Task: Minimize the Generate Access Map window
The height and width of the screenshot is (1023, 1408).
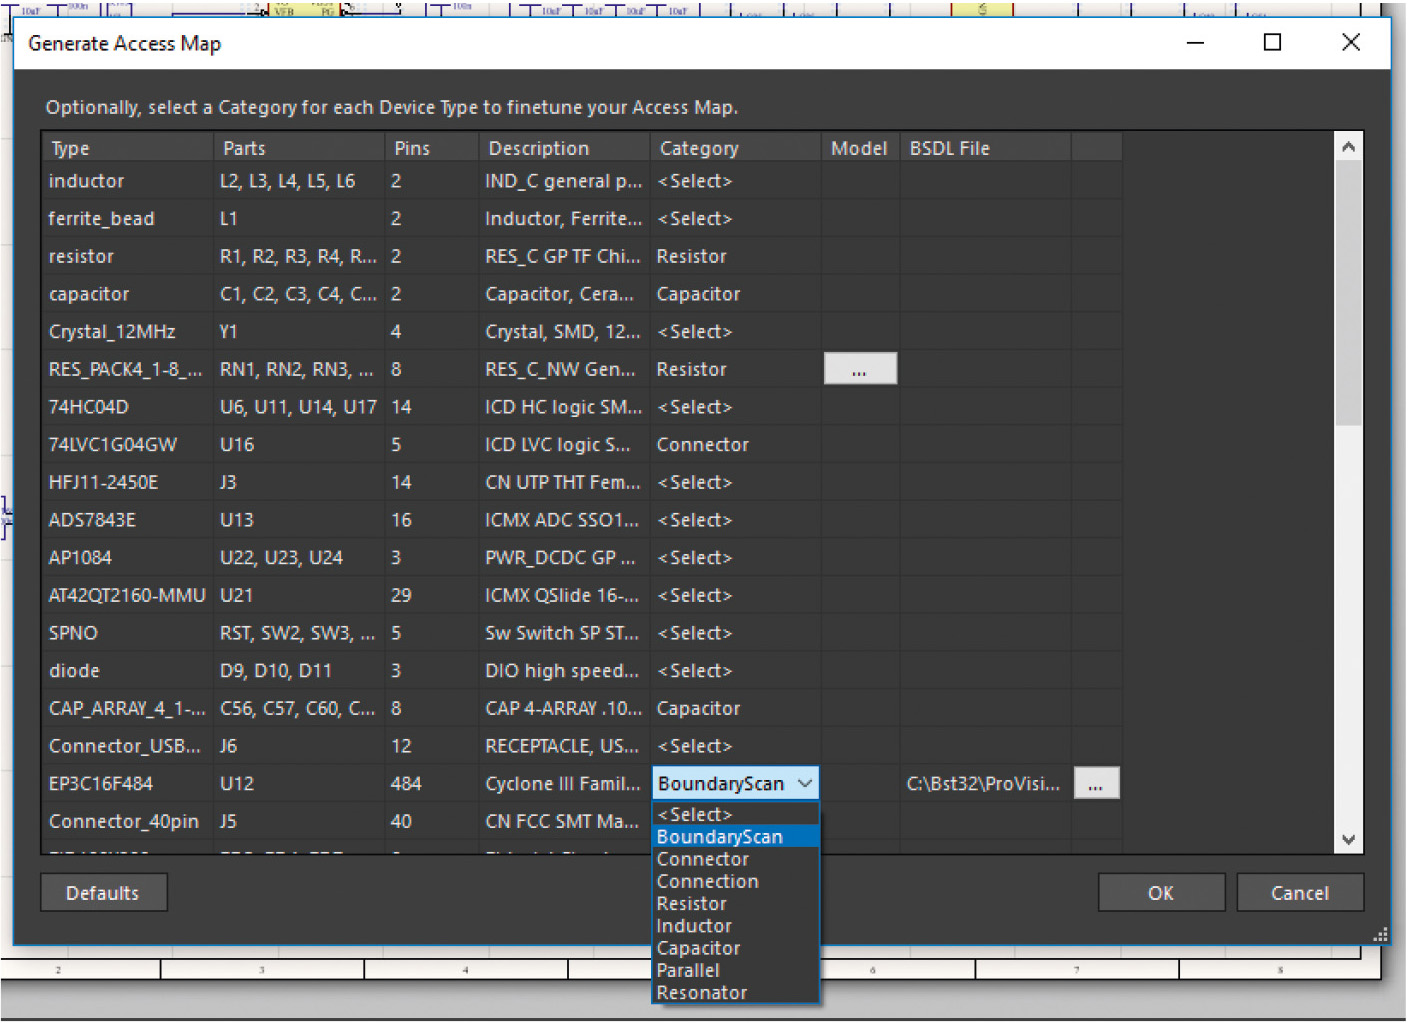Action: point(1195,43)
